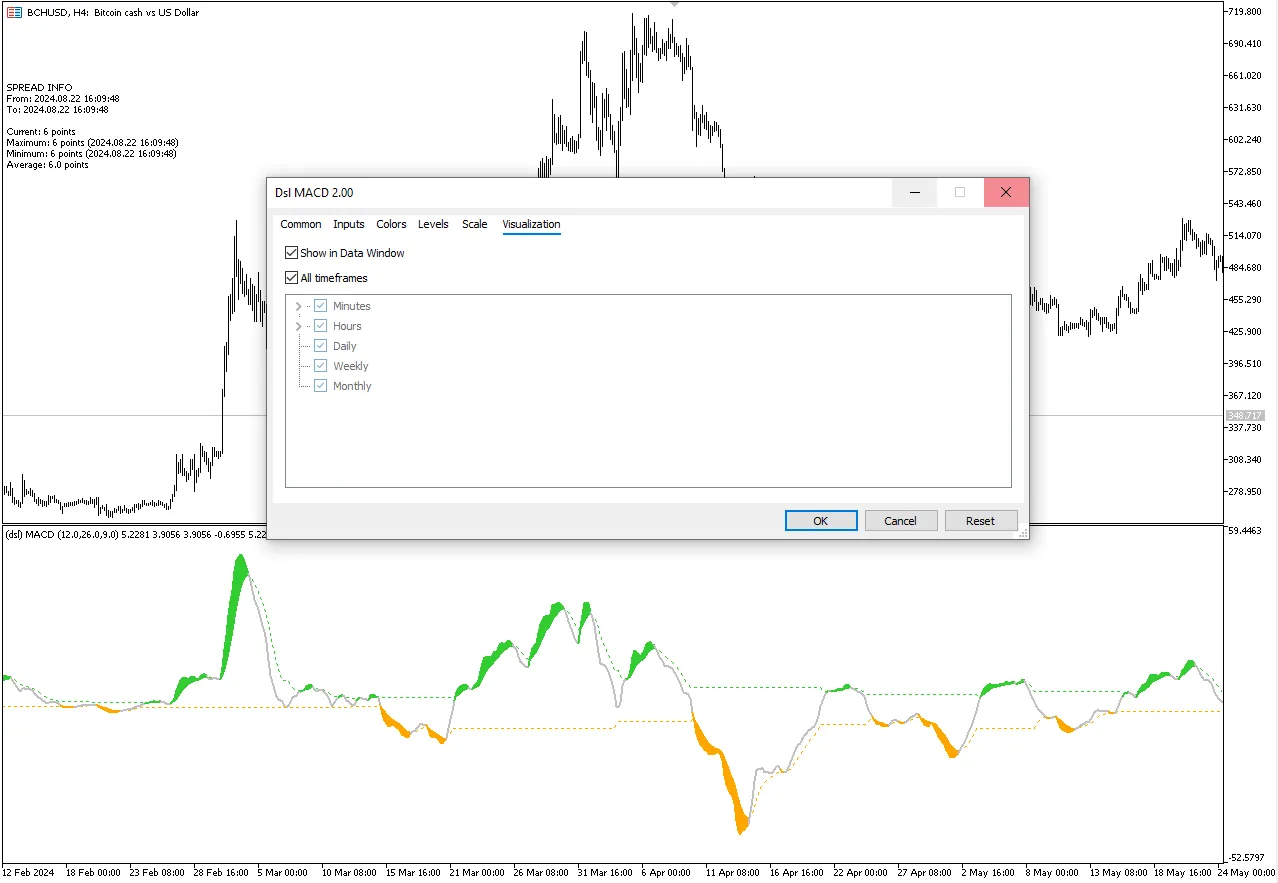Toggle the Weekly timeframe checkbox
The width and height of the screenshot is (1278, 883).
click(x=321, y=366)
